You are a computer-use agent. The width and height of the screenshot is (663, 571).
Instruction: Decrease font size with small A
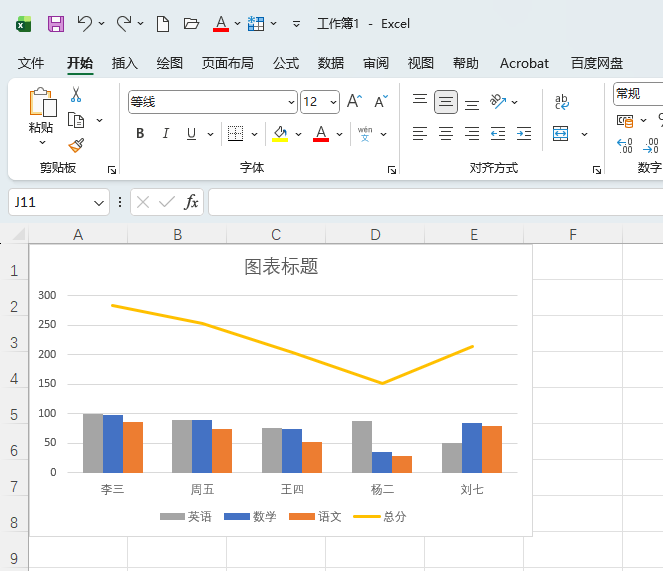pyautogui.click(x=381, y=102)
